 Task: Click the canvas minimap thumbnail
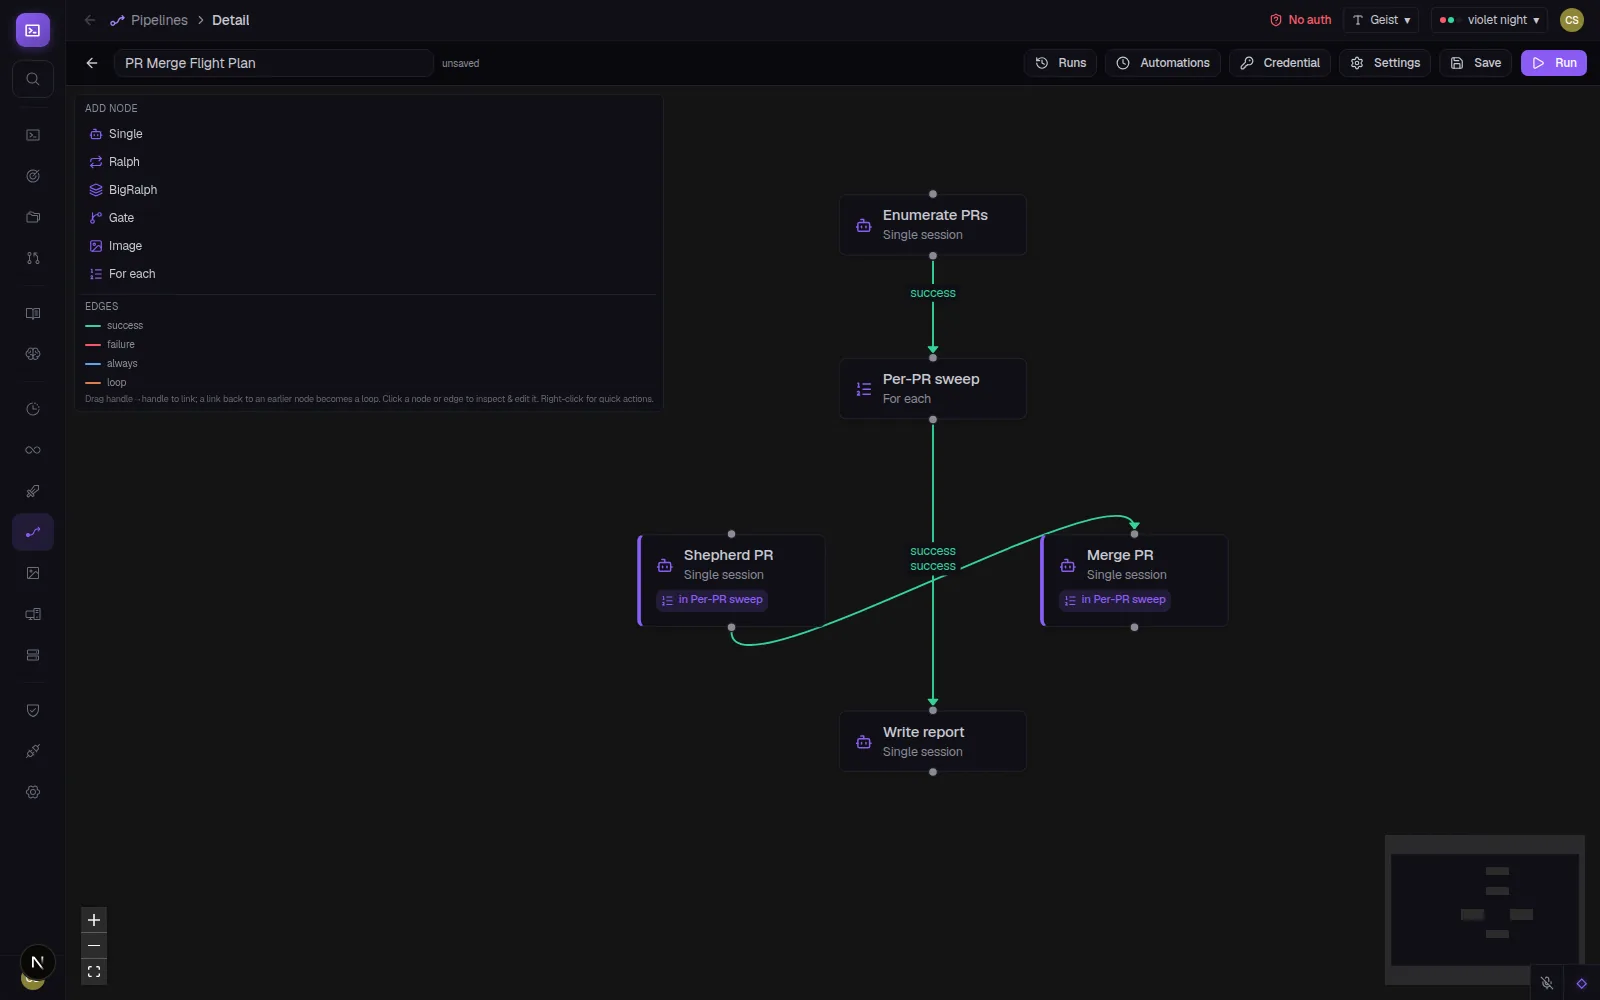point(1484,910)
